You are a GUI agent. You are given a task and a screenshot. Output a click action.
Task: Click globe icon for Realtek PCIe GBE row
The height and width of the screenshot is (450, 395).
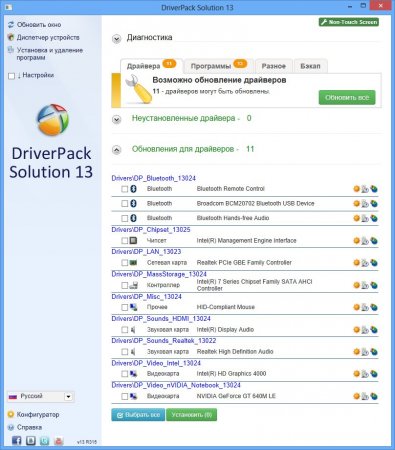click(374, 263)
